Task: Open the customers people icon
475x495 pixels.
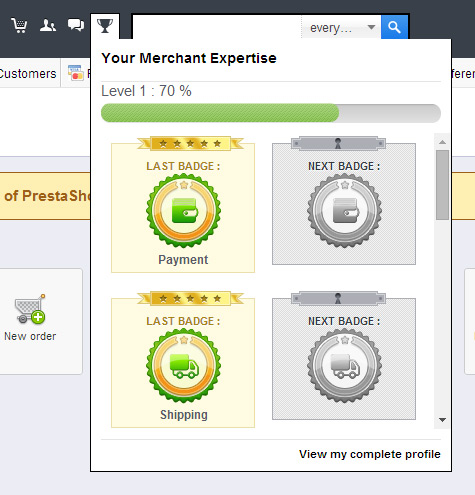Action: [x=48, y=25]
